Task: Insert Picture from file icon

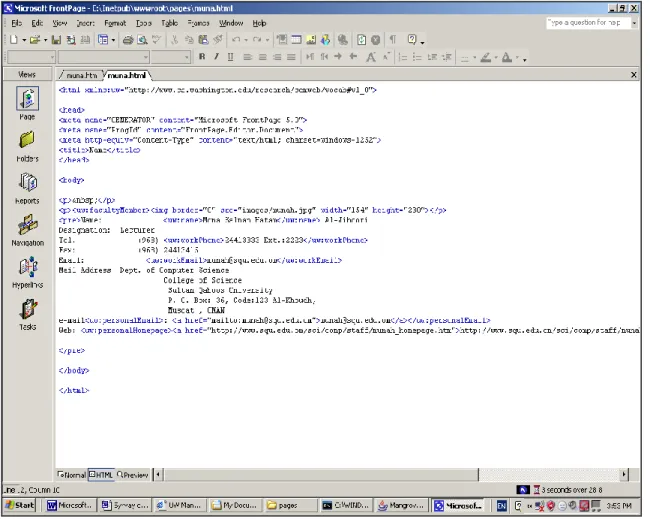Action: coord(311,40)
